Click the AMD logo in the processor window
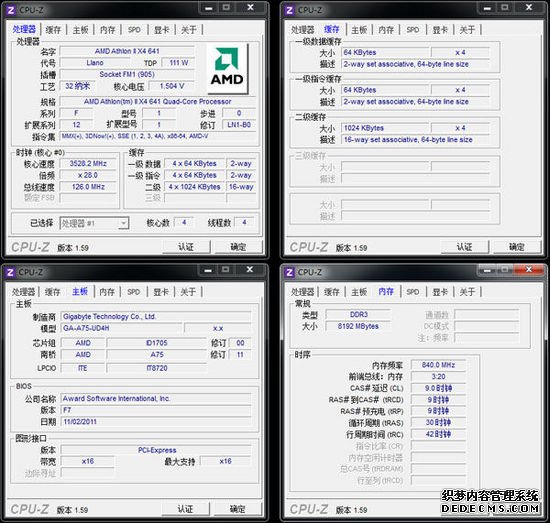This screenshot has width=550, height=523. pyautogui.click(x=227, y=69)
